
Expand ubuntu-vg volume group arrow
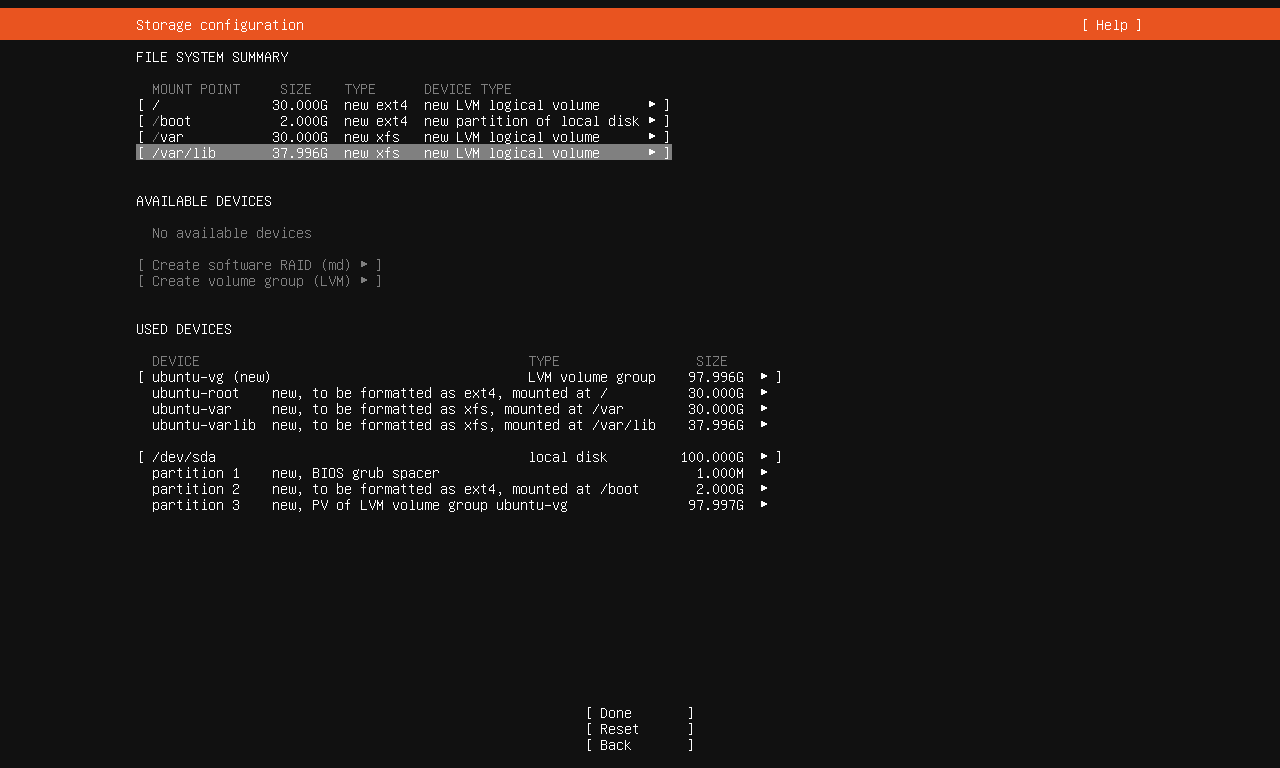764,377
